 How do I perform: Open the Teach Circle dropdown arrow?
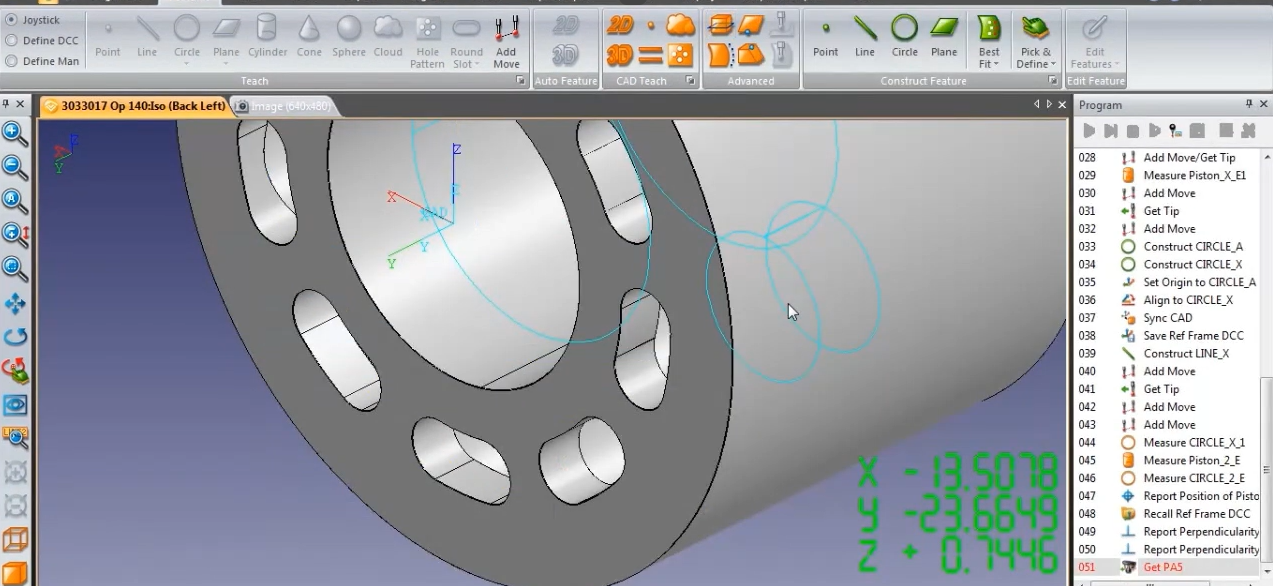click(187, 65)
